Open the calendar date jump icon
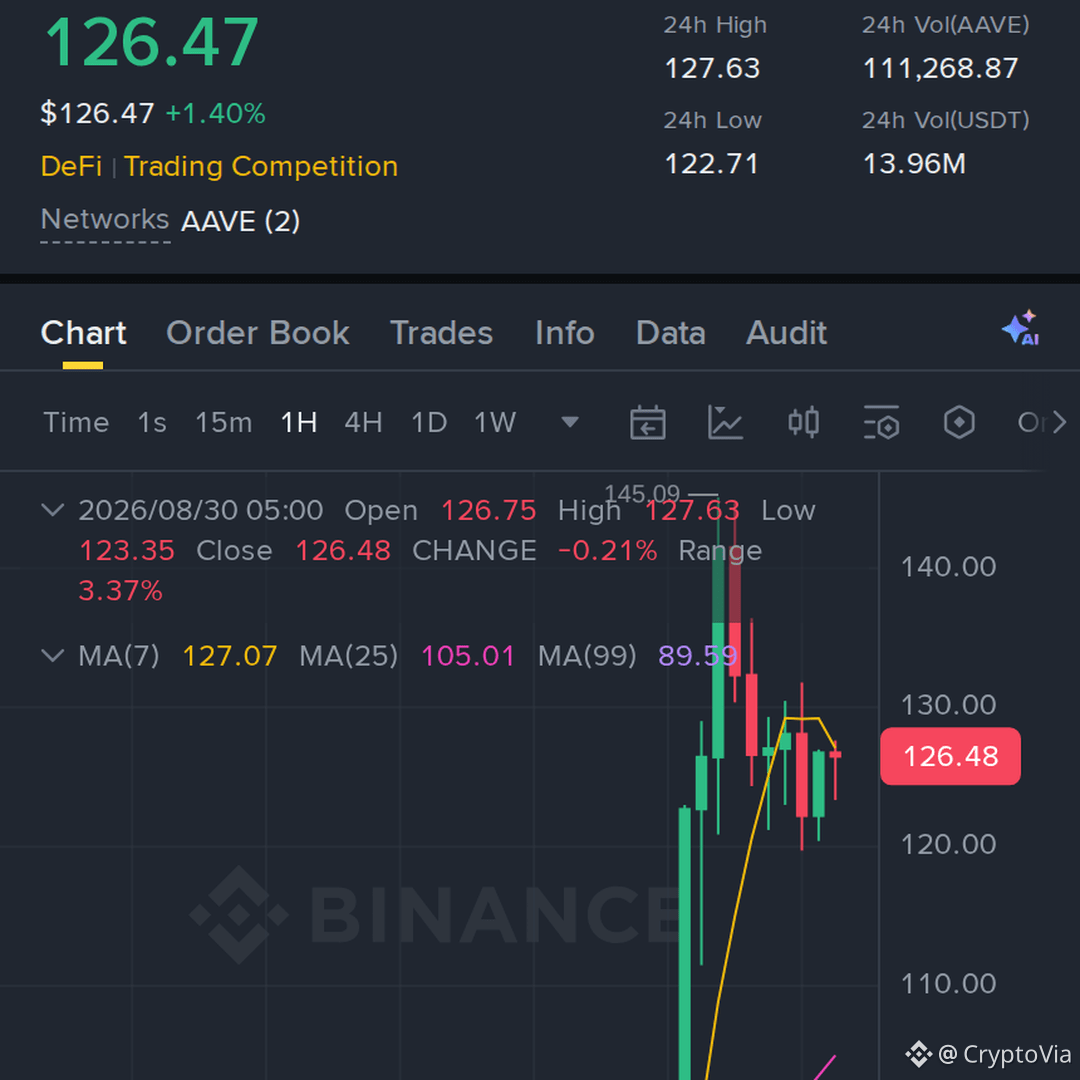 pyautogui.click(x=647, y=422)
